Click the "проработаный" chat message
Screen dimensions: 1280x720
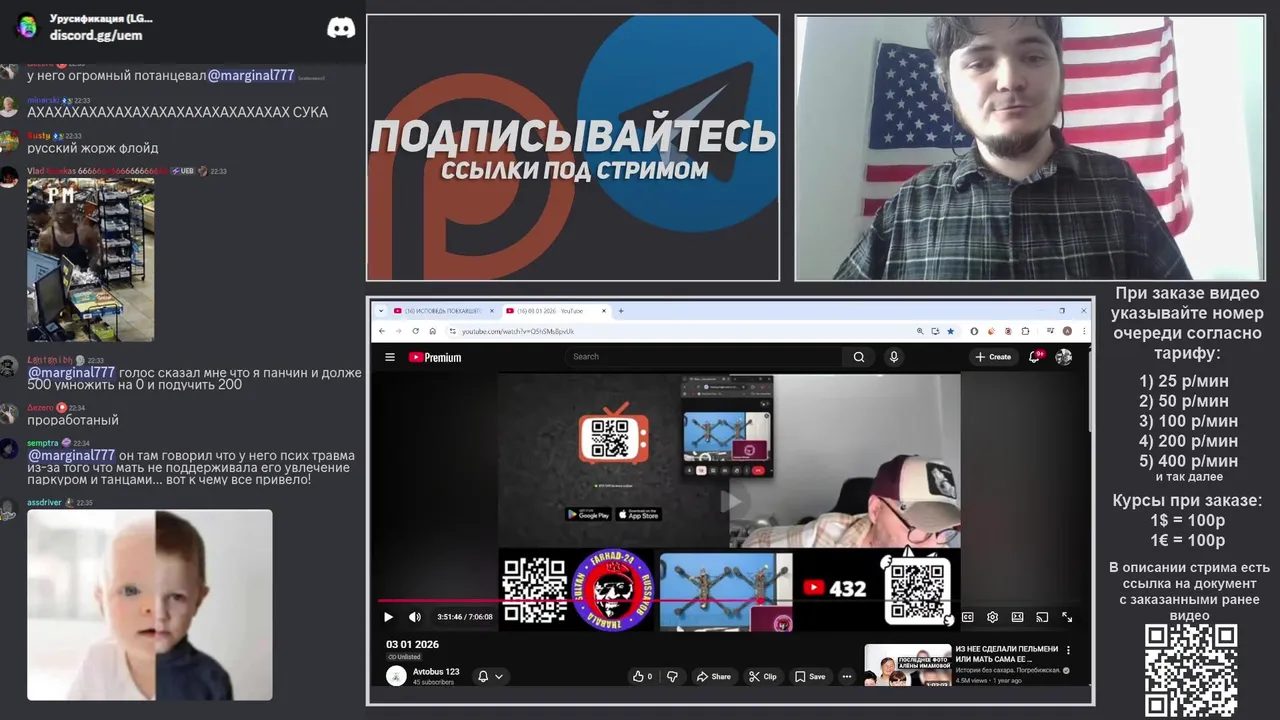pyautogui.click(x=73, y=420)
